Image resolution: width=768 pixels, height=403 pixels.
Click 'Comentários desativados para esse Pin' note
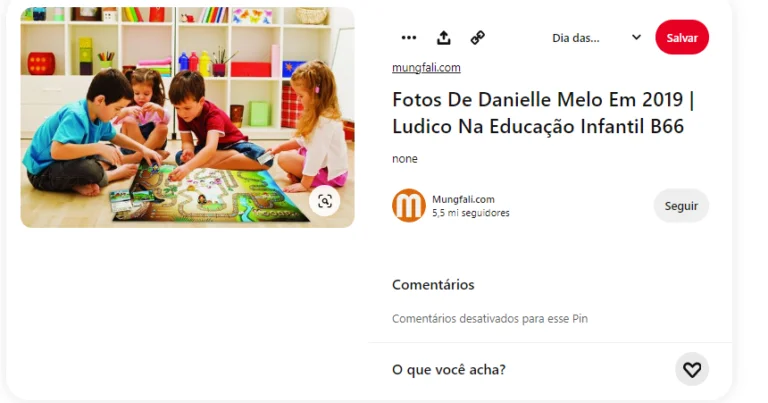(x=490, y=319)
